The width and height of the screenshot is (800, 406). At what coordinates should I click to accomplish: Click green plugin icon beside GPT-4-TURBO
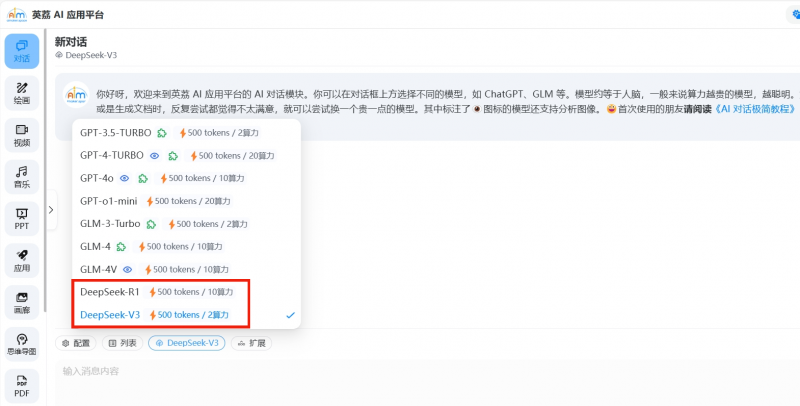click(x=173, y=156)
